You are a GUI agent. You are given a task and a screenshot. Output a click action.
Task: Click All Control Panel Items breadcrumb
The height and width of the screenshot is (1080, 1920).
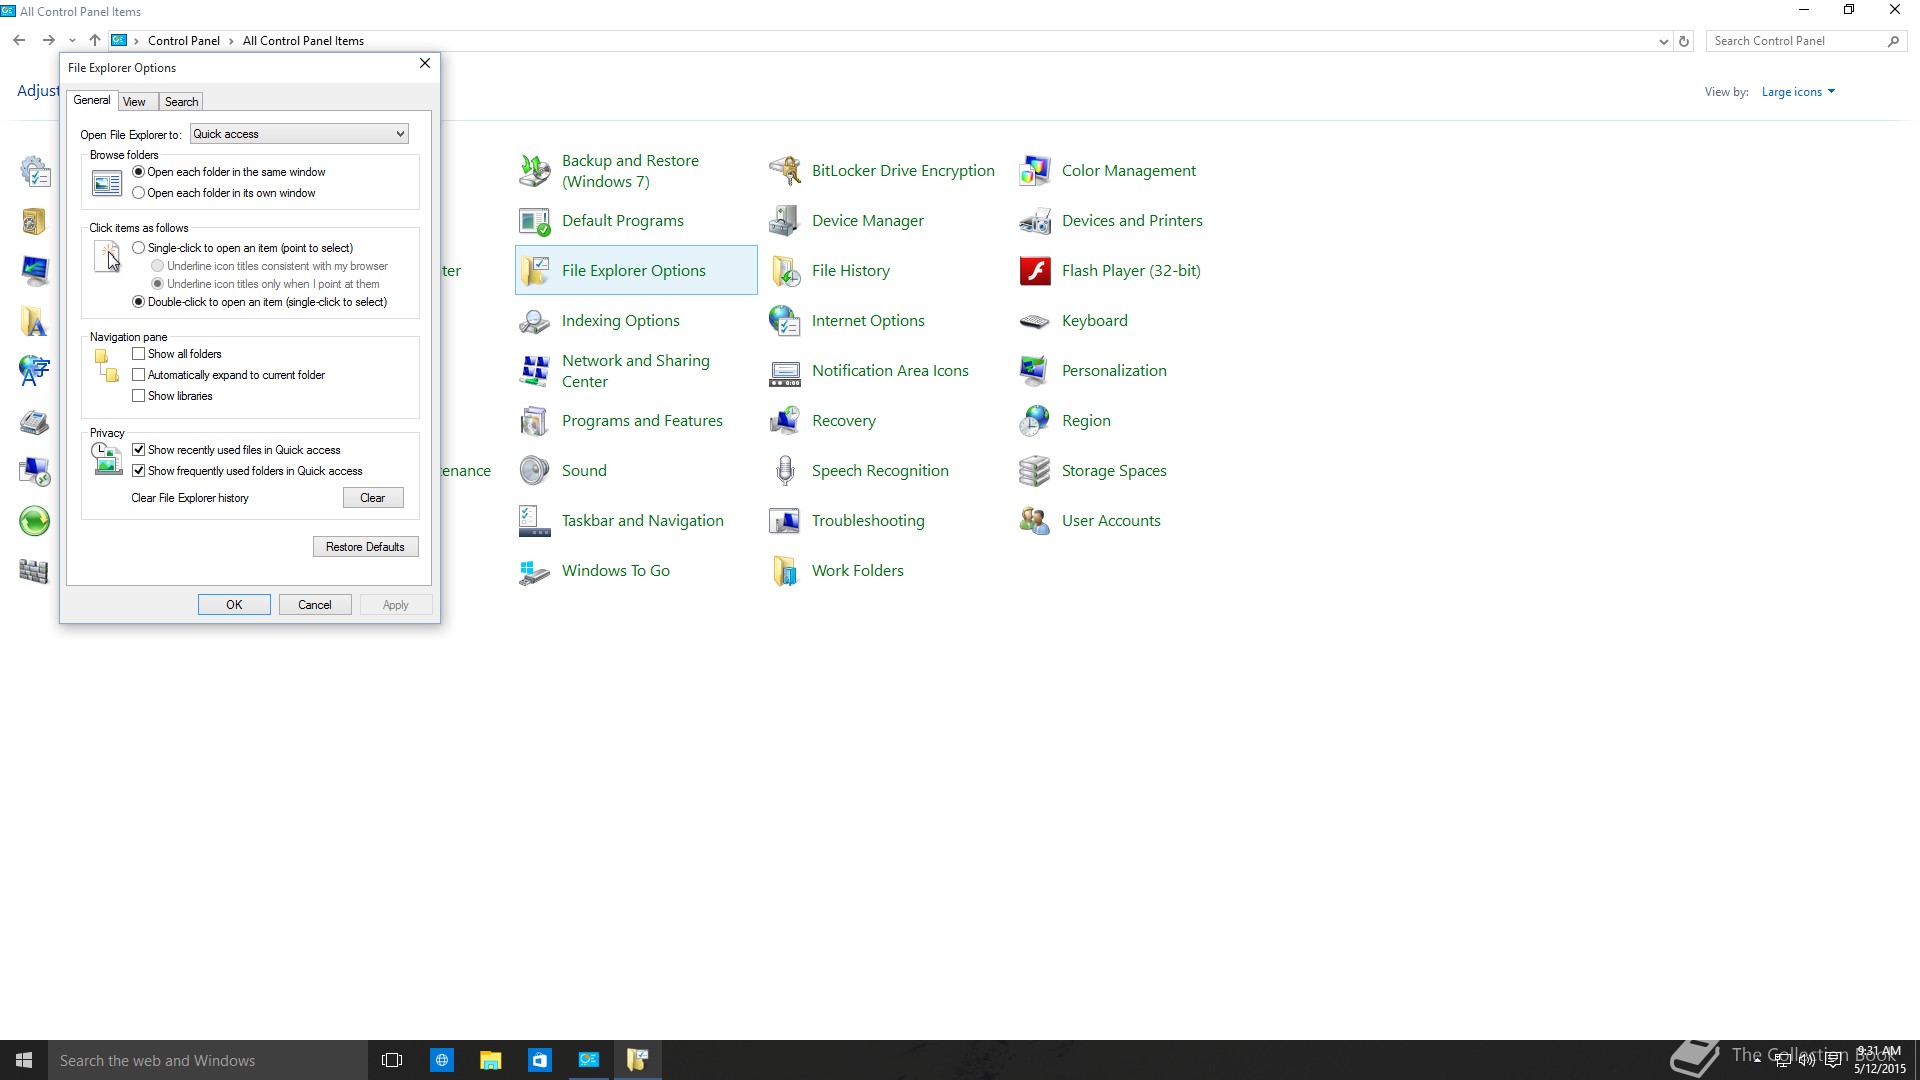pyautogui.click(x=303, y=41)
